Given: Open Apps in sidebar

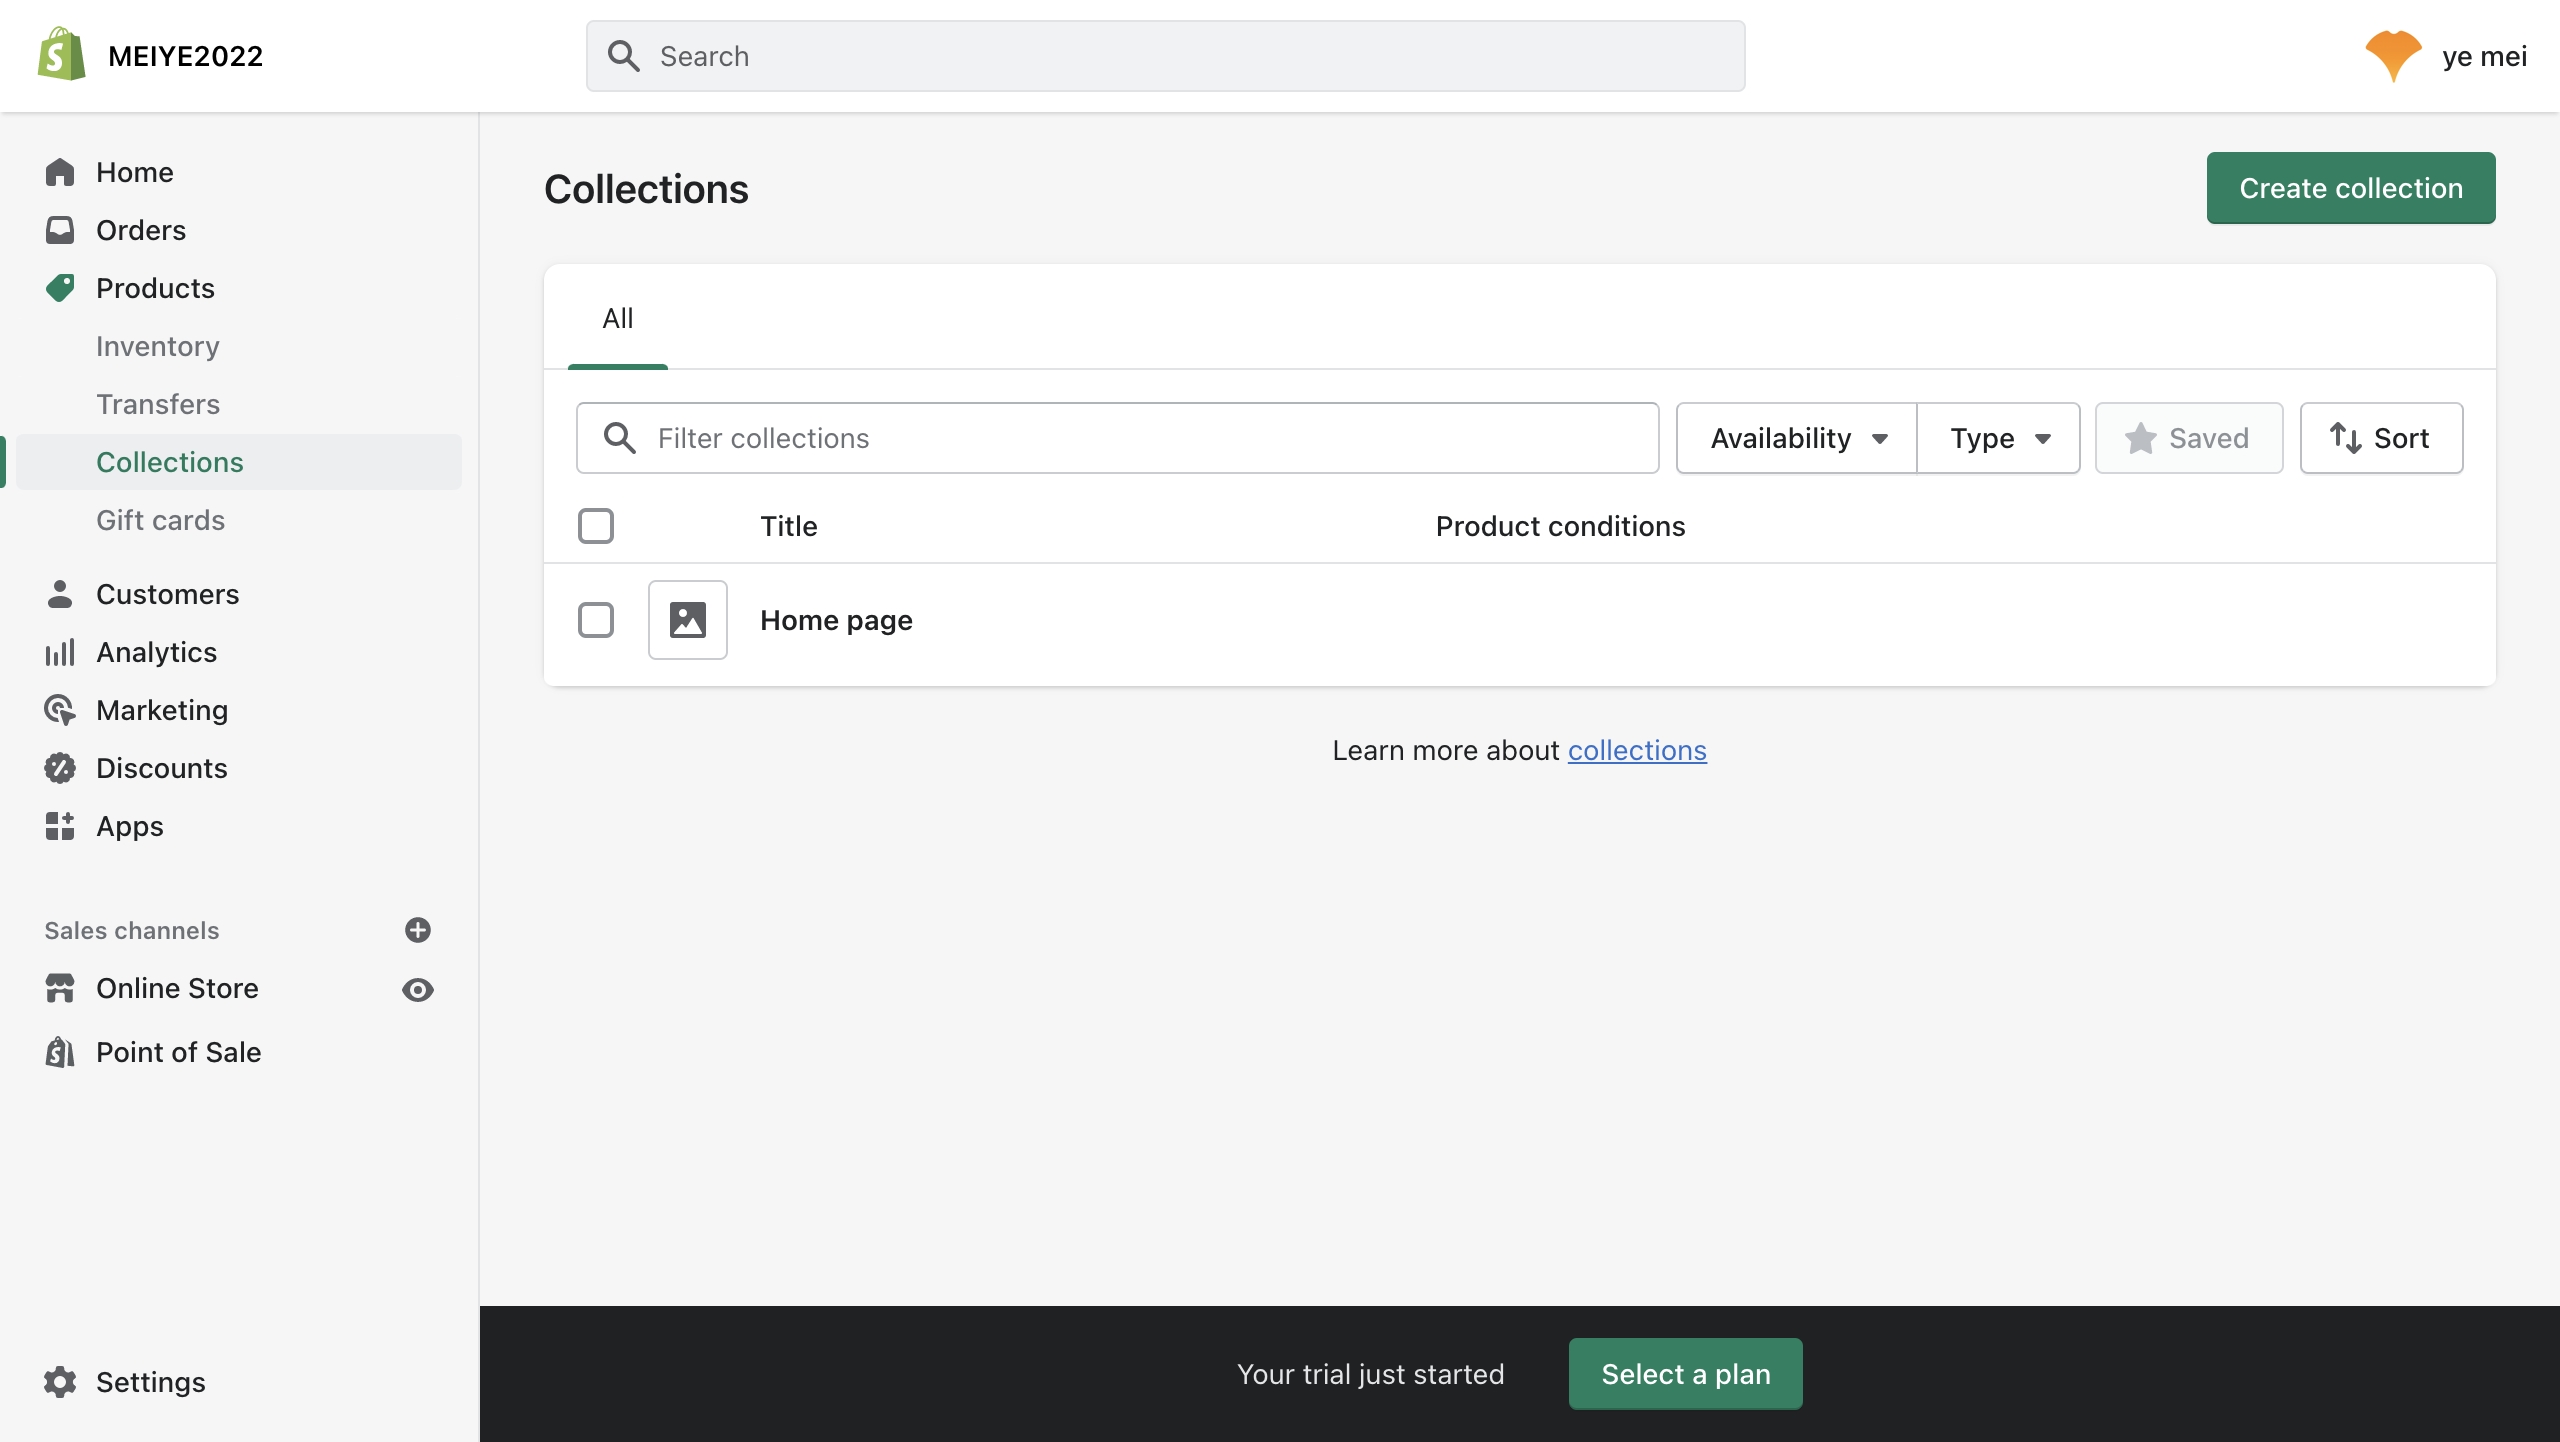Looking at the screenshot, I should (x=130, y=826).
